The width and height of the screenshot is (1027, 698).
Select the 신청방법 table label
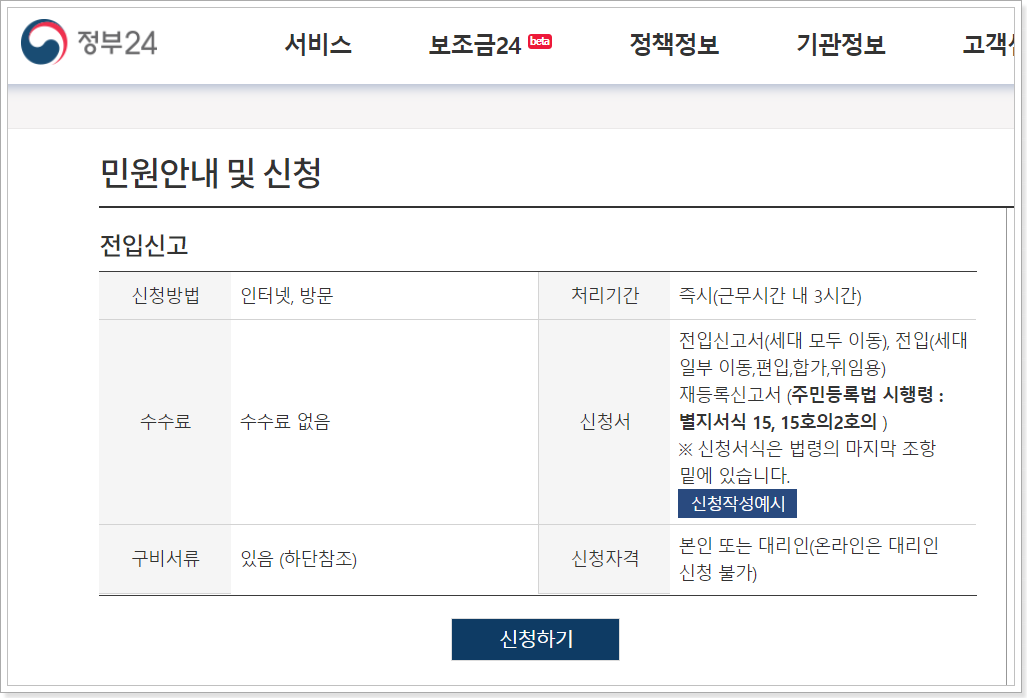click(164, 295)
